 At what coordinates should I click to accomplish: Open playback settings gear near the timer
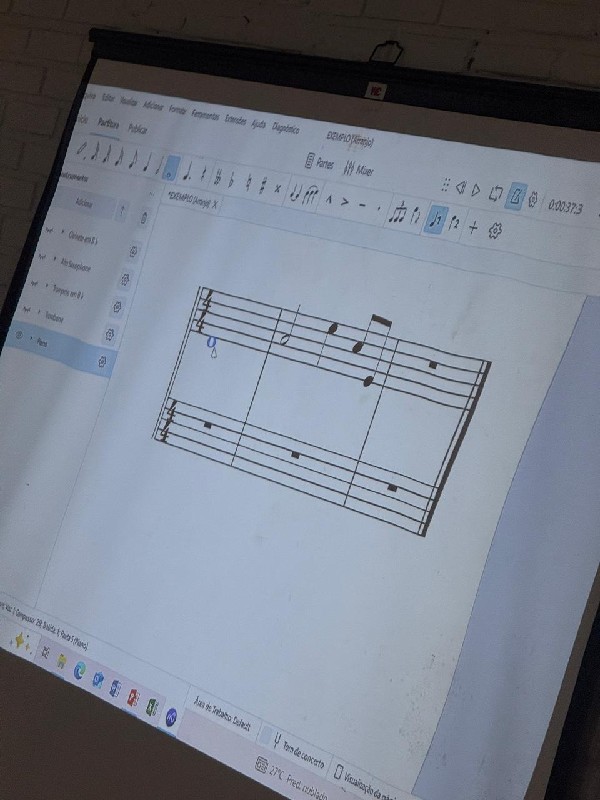coord(533,200)
